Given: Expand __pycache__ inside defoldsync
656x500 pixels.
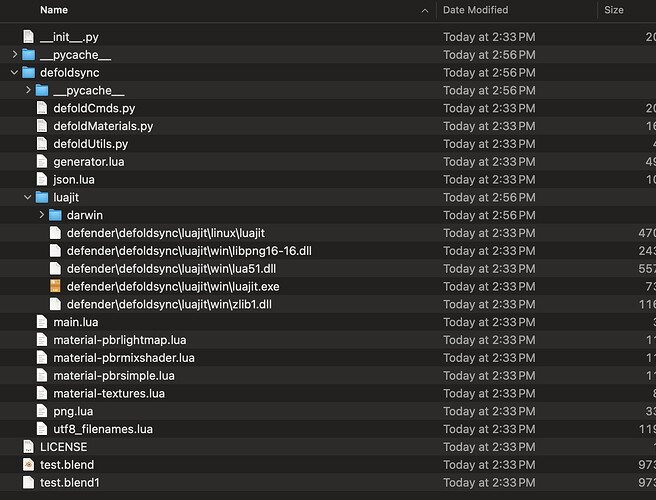Looking at the screenshot, I should coord(28,91).
